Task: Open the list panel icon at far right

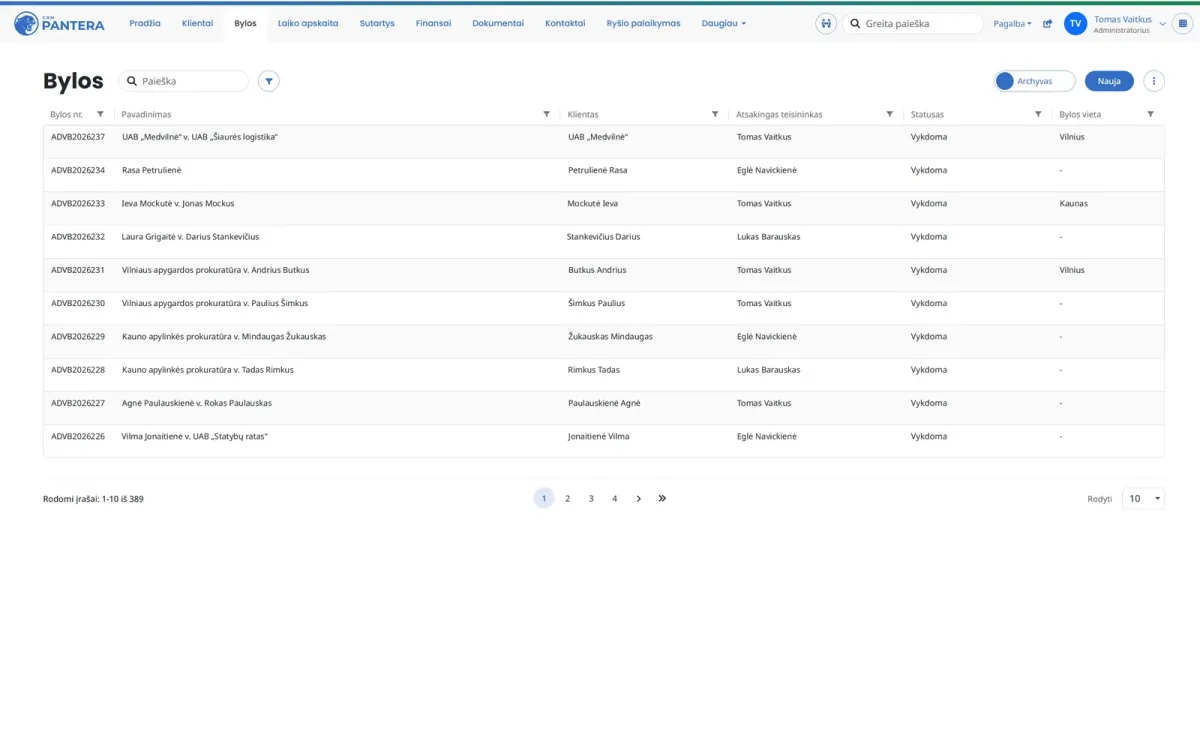Action: (1183, 23)
